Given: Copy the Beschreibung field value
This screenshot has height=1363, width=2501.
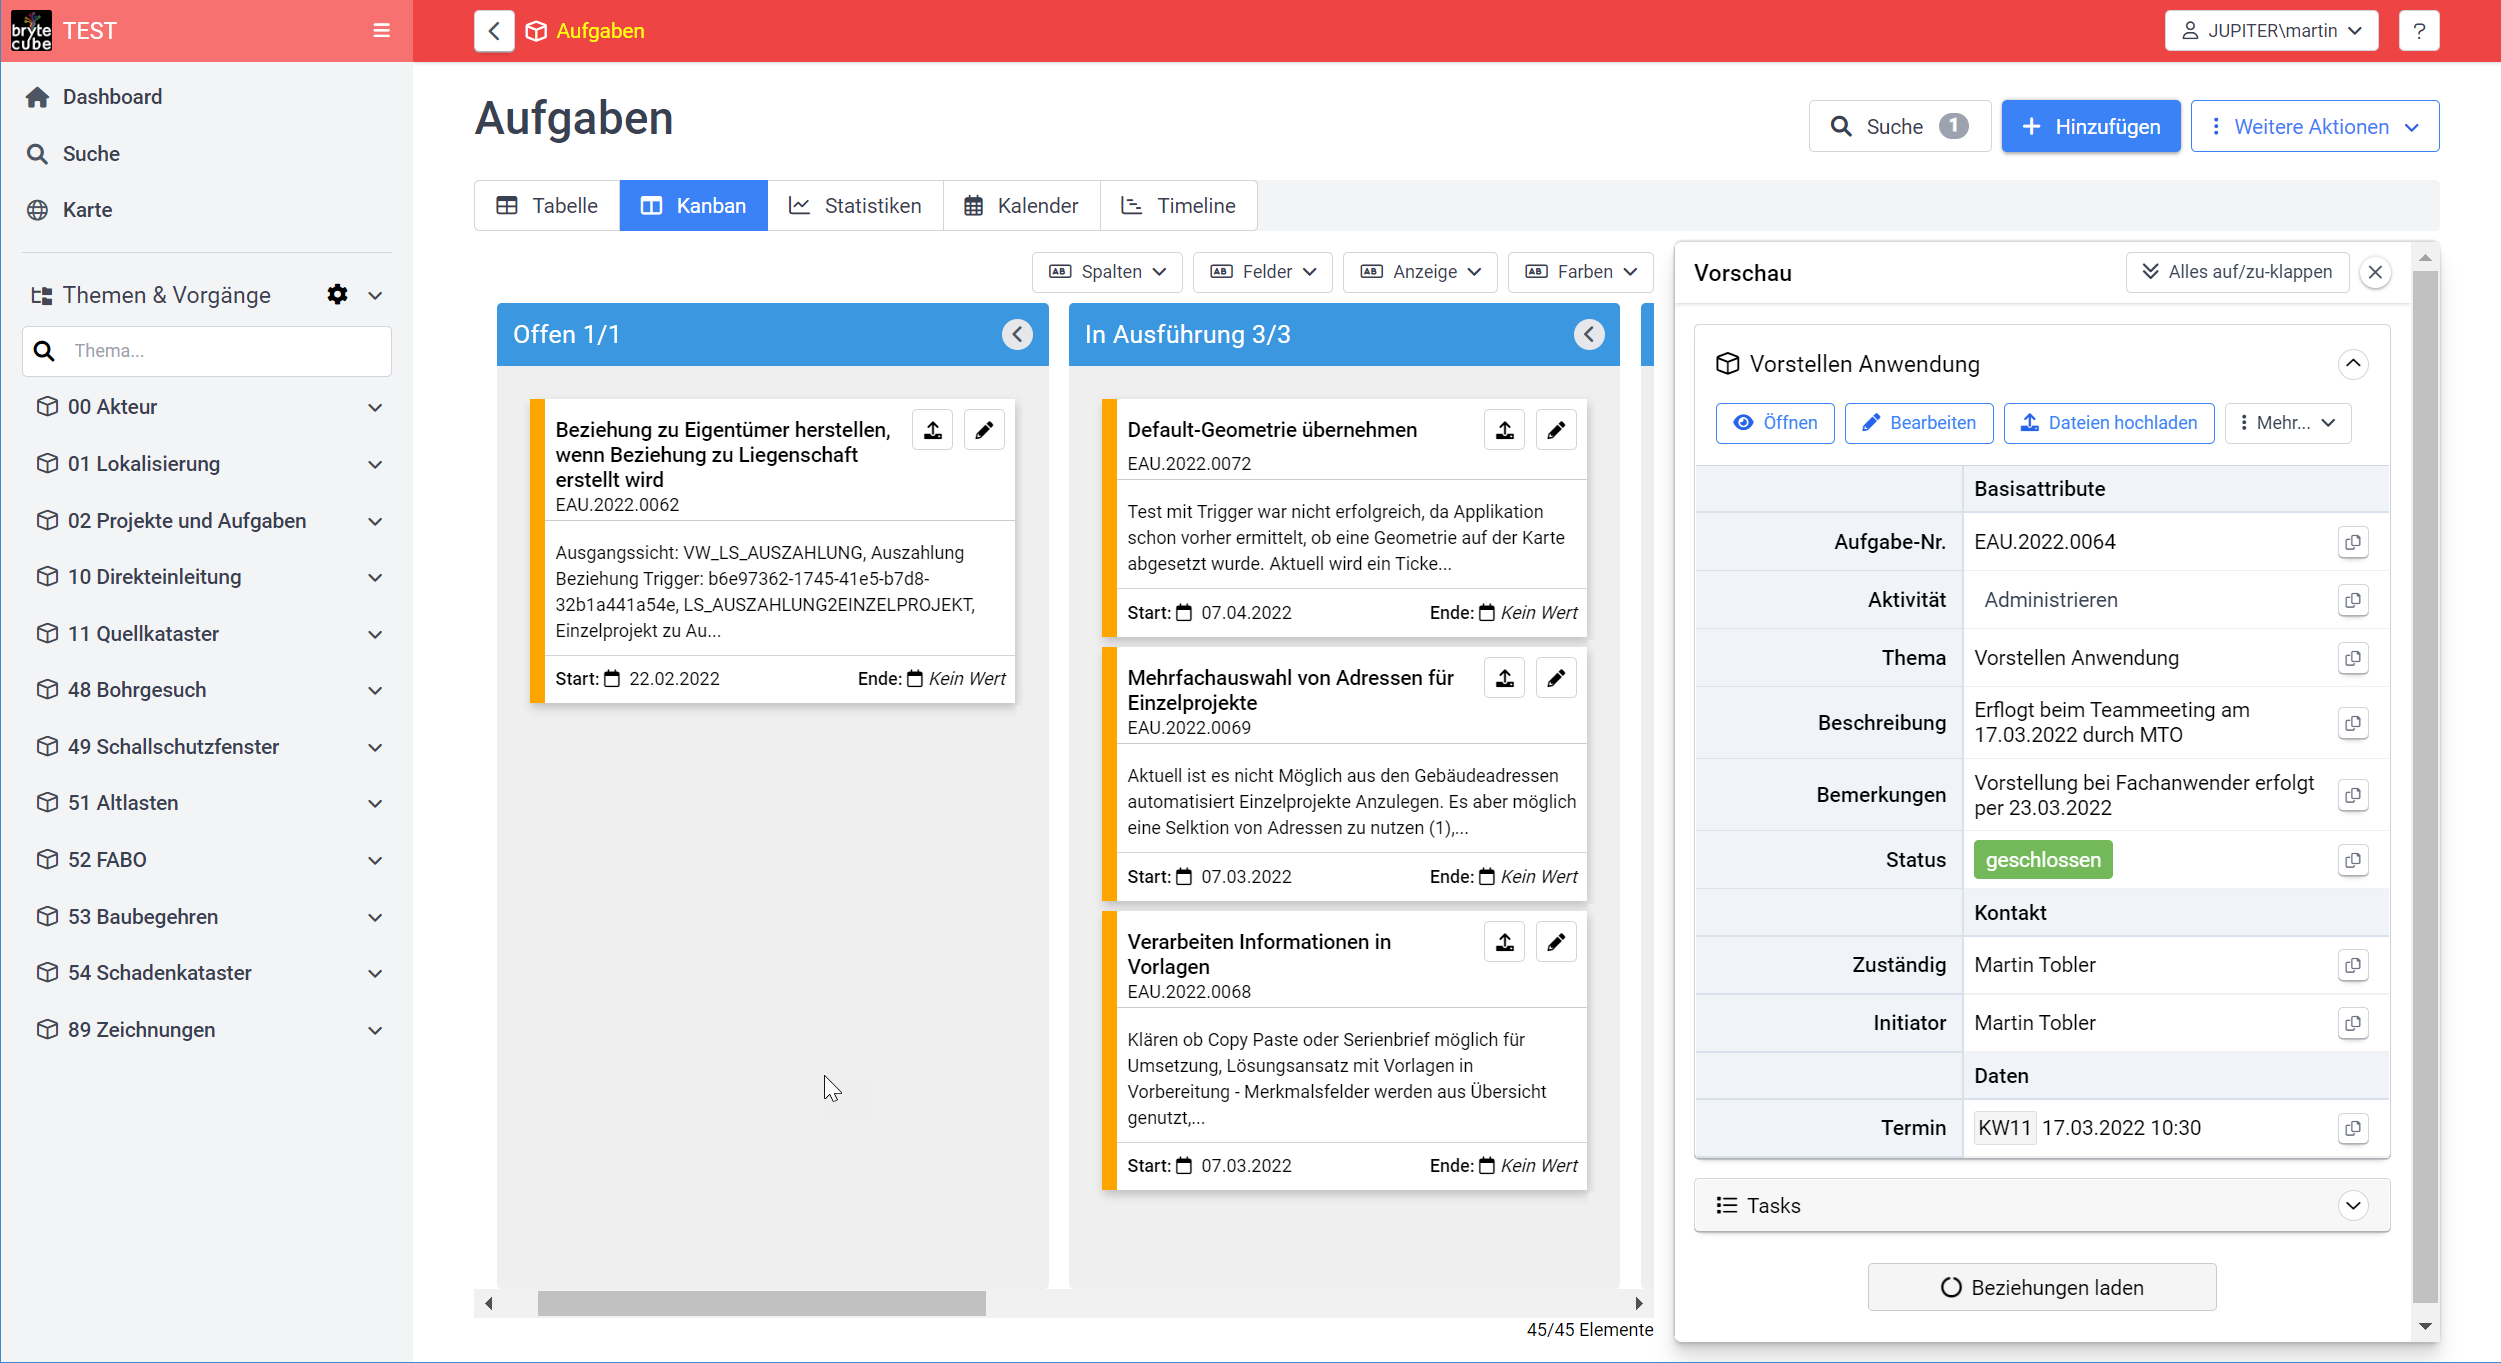Looking at the screenshot, I should click(x=2353, y=723).
